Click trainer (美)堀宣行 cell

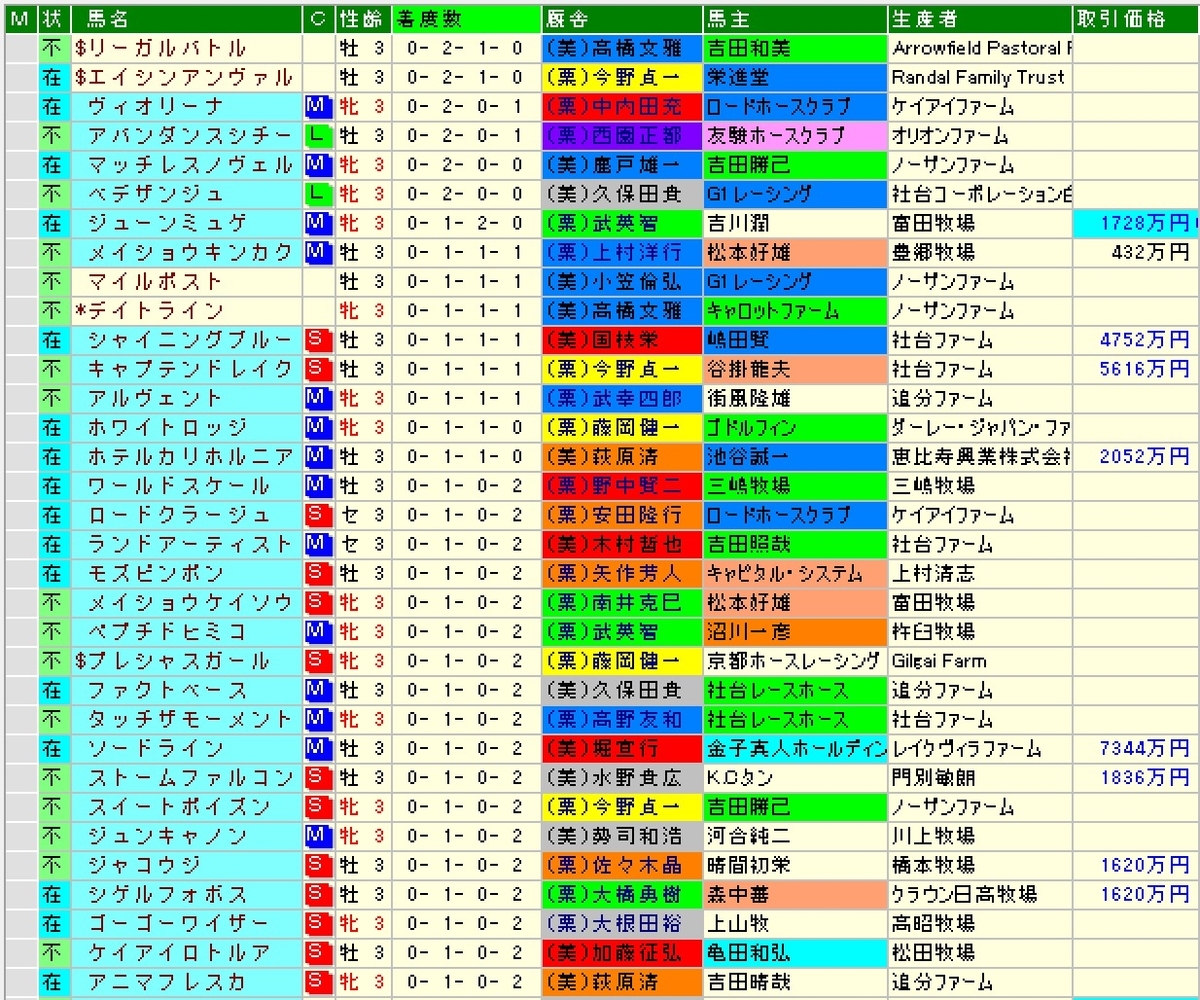[620, 749]
